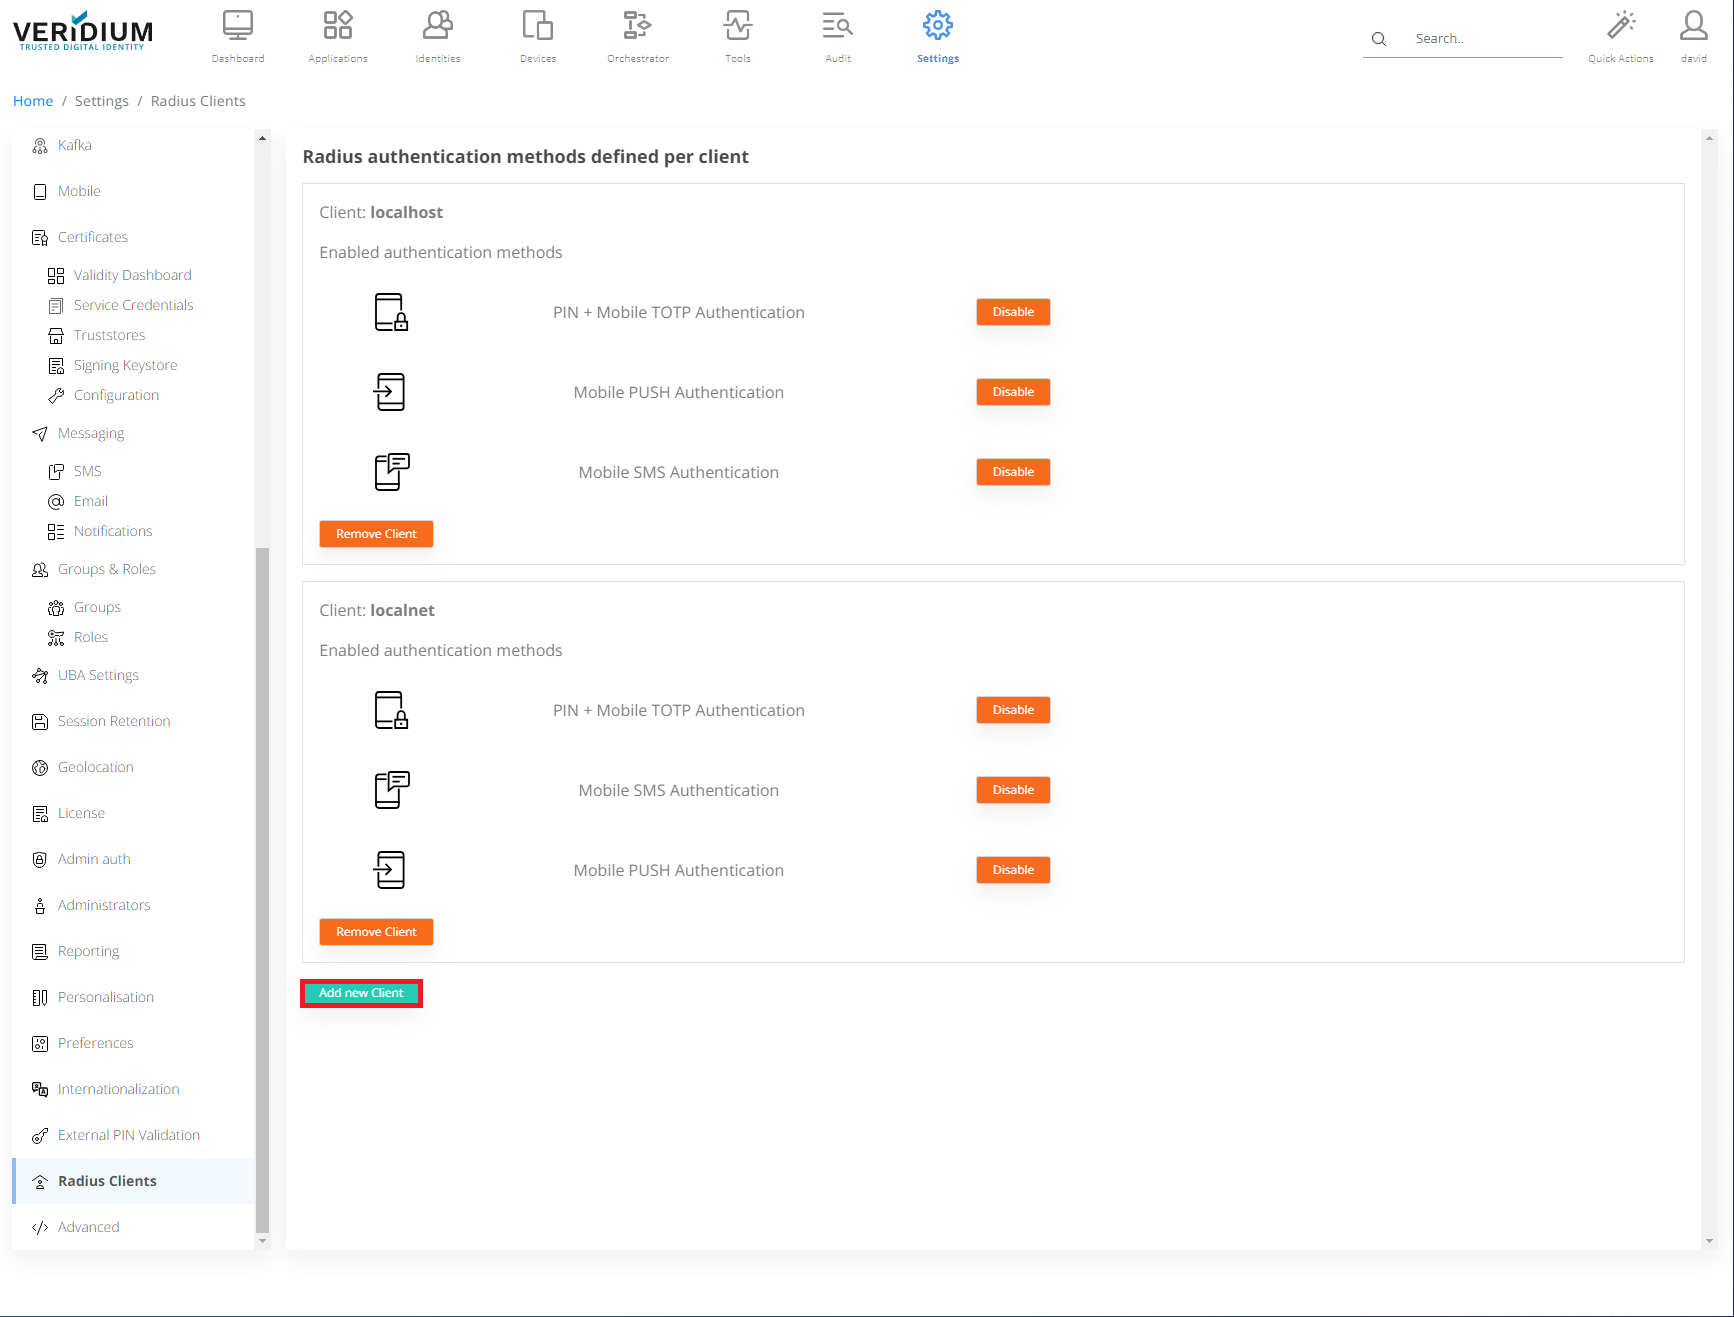Click the Add new Client button
Screen dimensions: 1734x1317
[x=361, y=993]
